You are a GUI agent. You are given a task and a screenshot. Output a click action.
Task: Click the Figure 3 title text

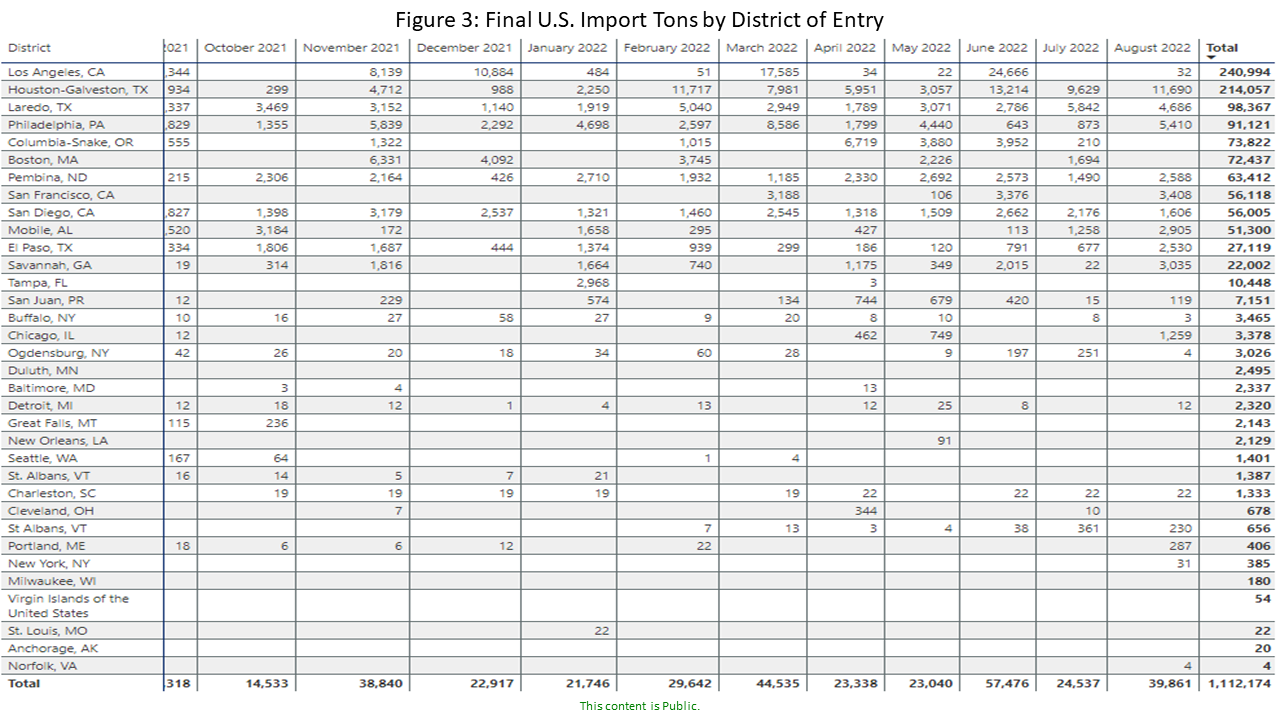(x=640, y=19)
